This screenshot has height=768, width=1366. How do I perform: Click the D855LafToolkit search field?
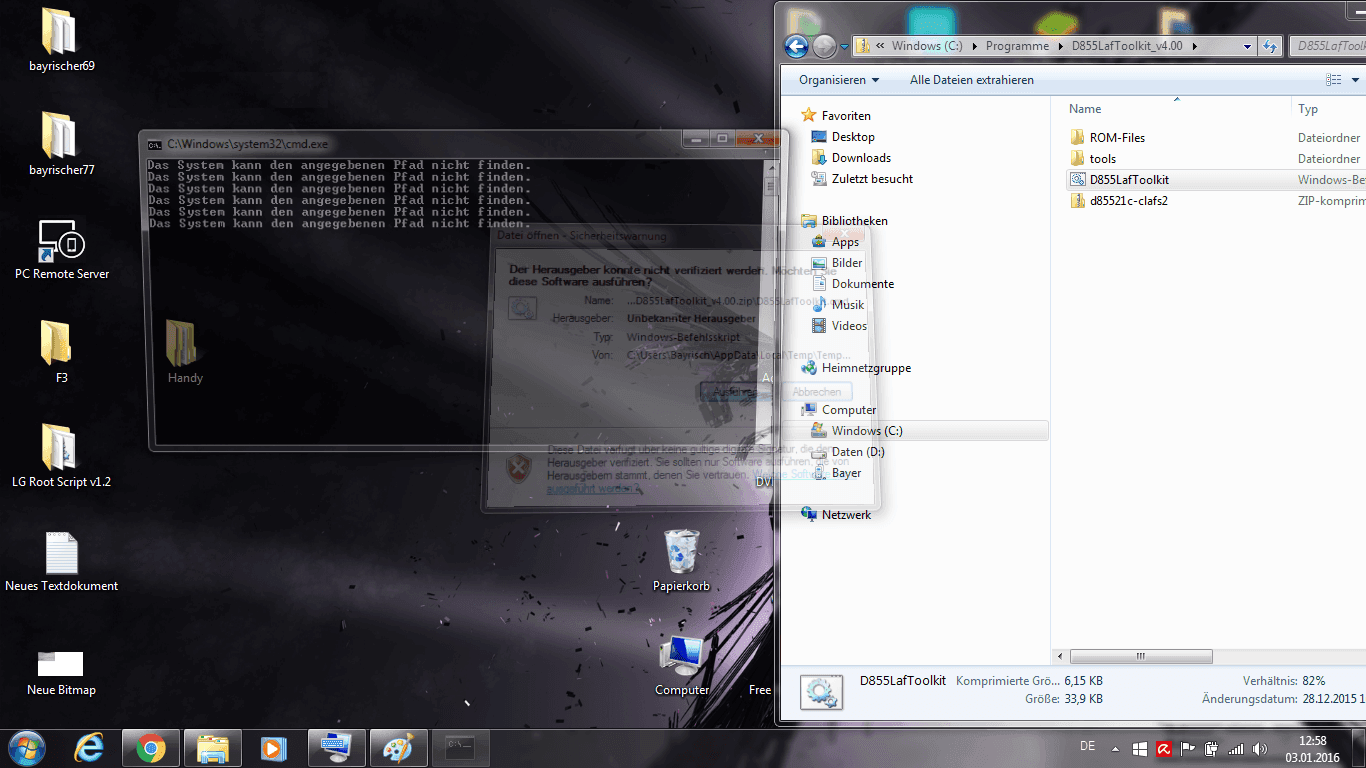pos(1326,46)
